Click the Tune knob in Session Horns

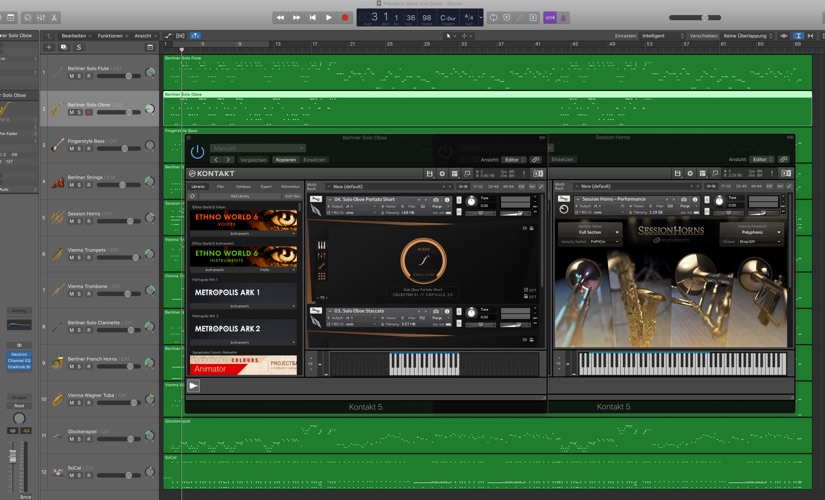pyautogui.click(x=719, y=201)
